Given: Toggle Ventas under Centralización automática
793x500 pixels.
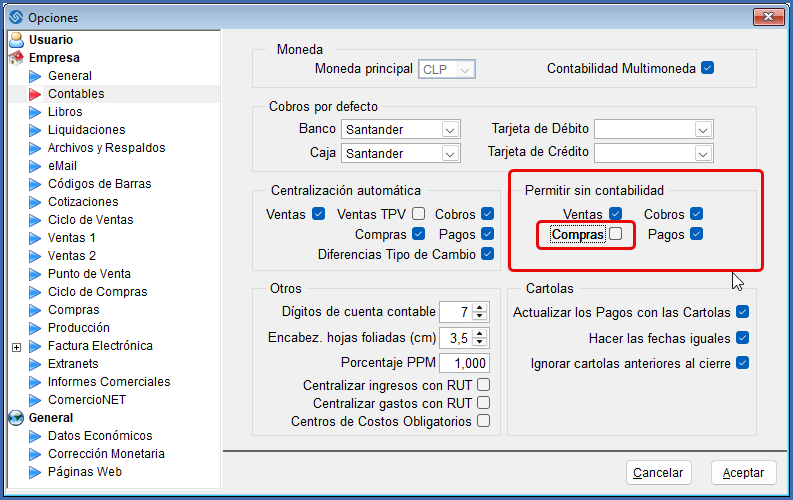Looking at the screenshot, I should click(318, 214).
